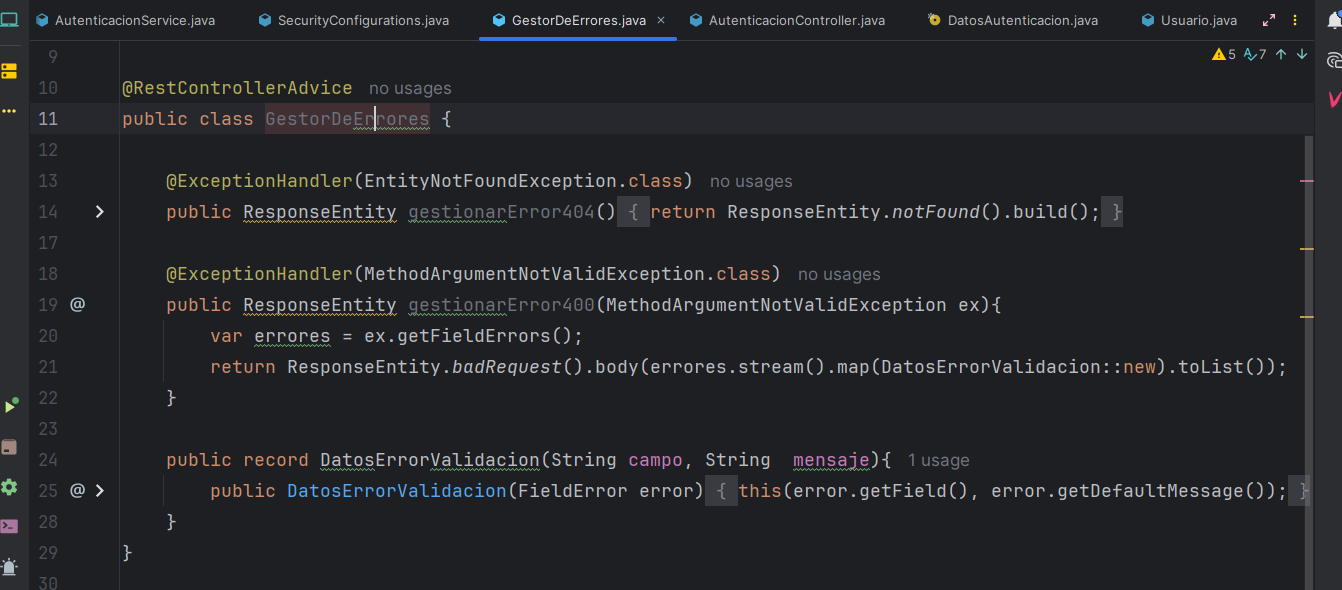This screenshot has width=1342, height=590.
Task: Click 'no usages' hint after EntityNotFoundException.class
Action: pyautogui.click(x=751, y=182)
